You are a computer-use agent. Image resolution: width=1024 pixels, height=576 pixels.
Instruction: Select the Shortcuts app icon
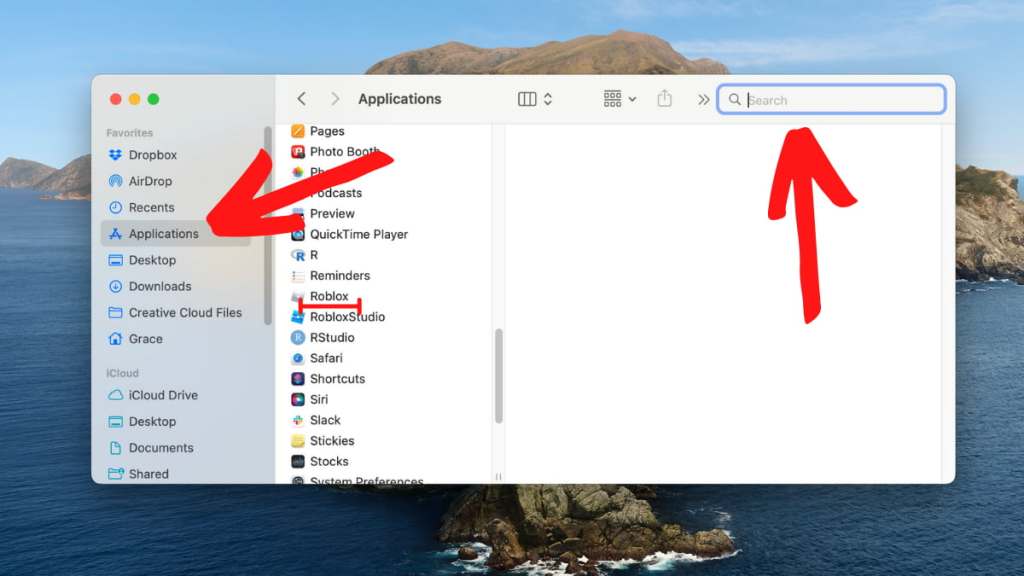[x=298, y=379]
